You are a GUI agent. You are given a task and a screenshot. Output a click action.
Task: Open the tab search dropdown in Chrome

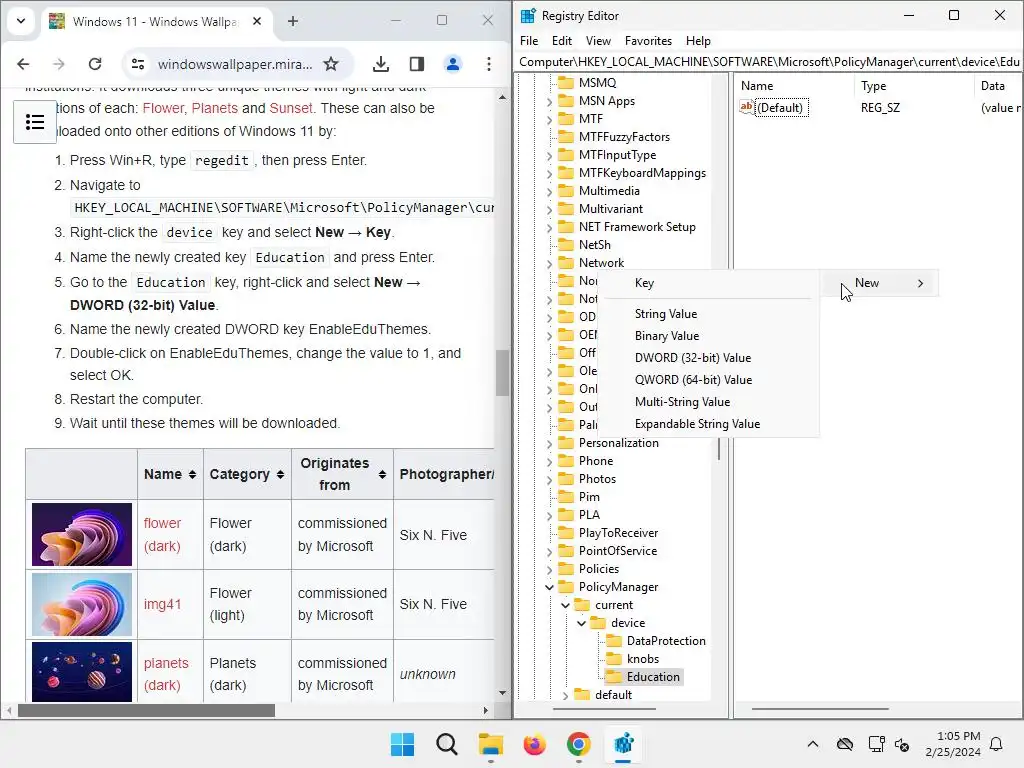(x=21, y=21)
